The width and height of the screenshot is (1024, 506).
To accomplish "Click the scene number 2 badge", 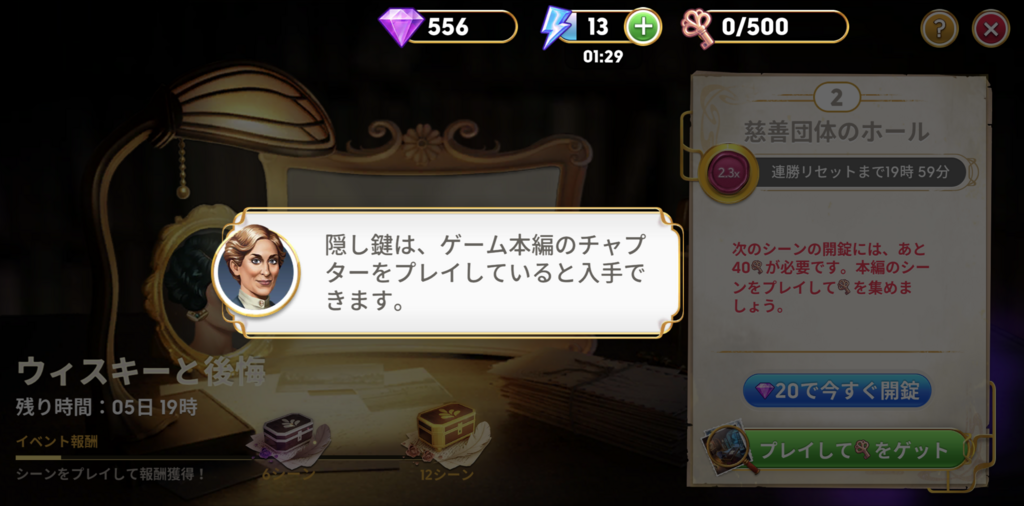I will (x=837, y=98).
